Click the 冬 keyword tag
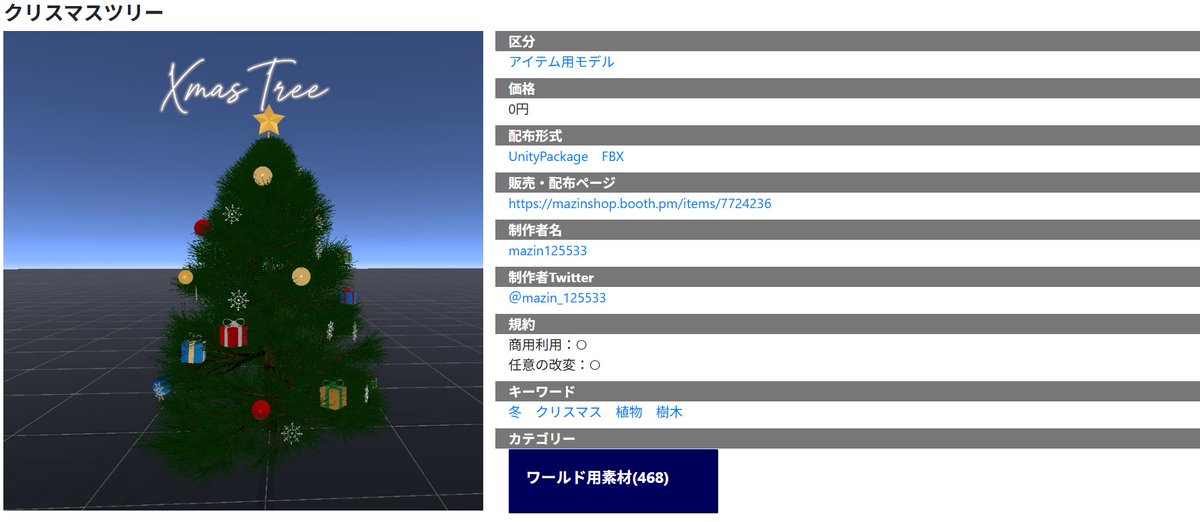This screenshot has width=1200, height=522. pos(515,412)
